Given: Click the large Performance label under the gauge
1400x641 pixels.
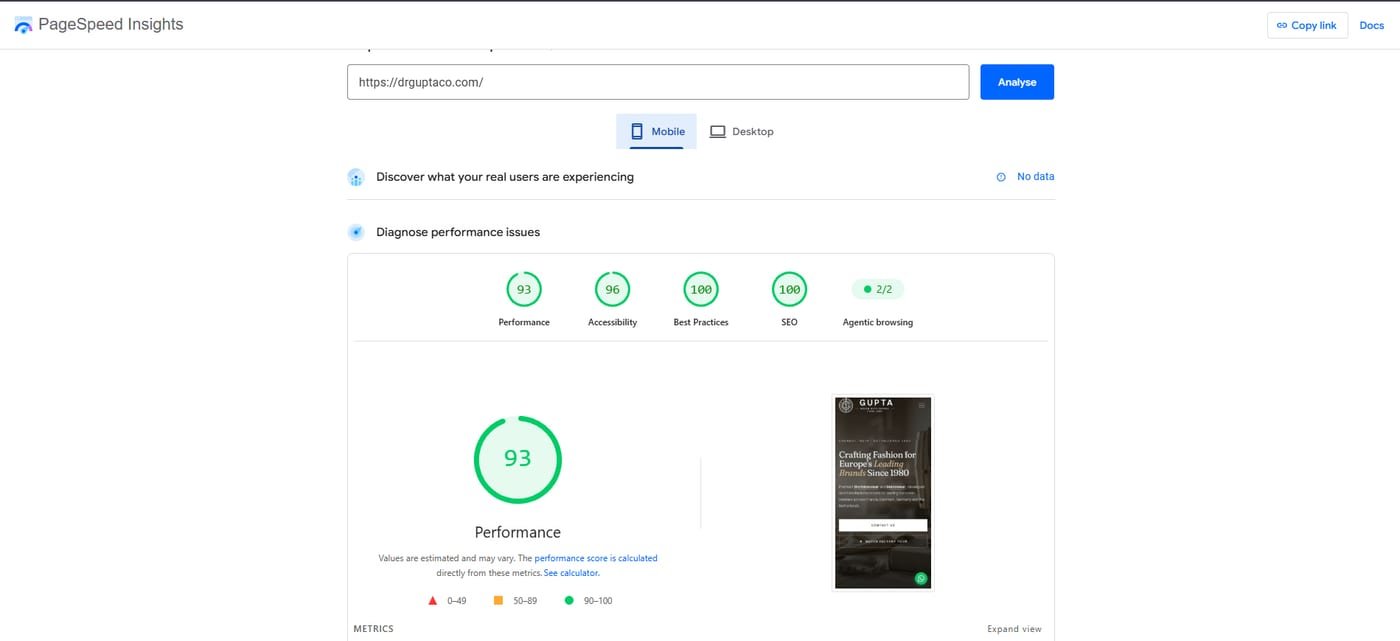Looking at the screenshot, I should [517, 532].
